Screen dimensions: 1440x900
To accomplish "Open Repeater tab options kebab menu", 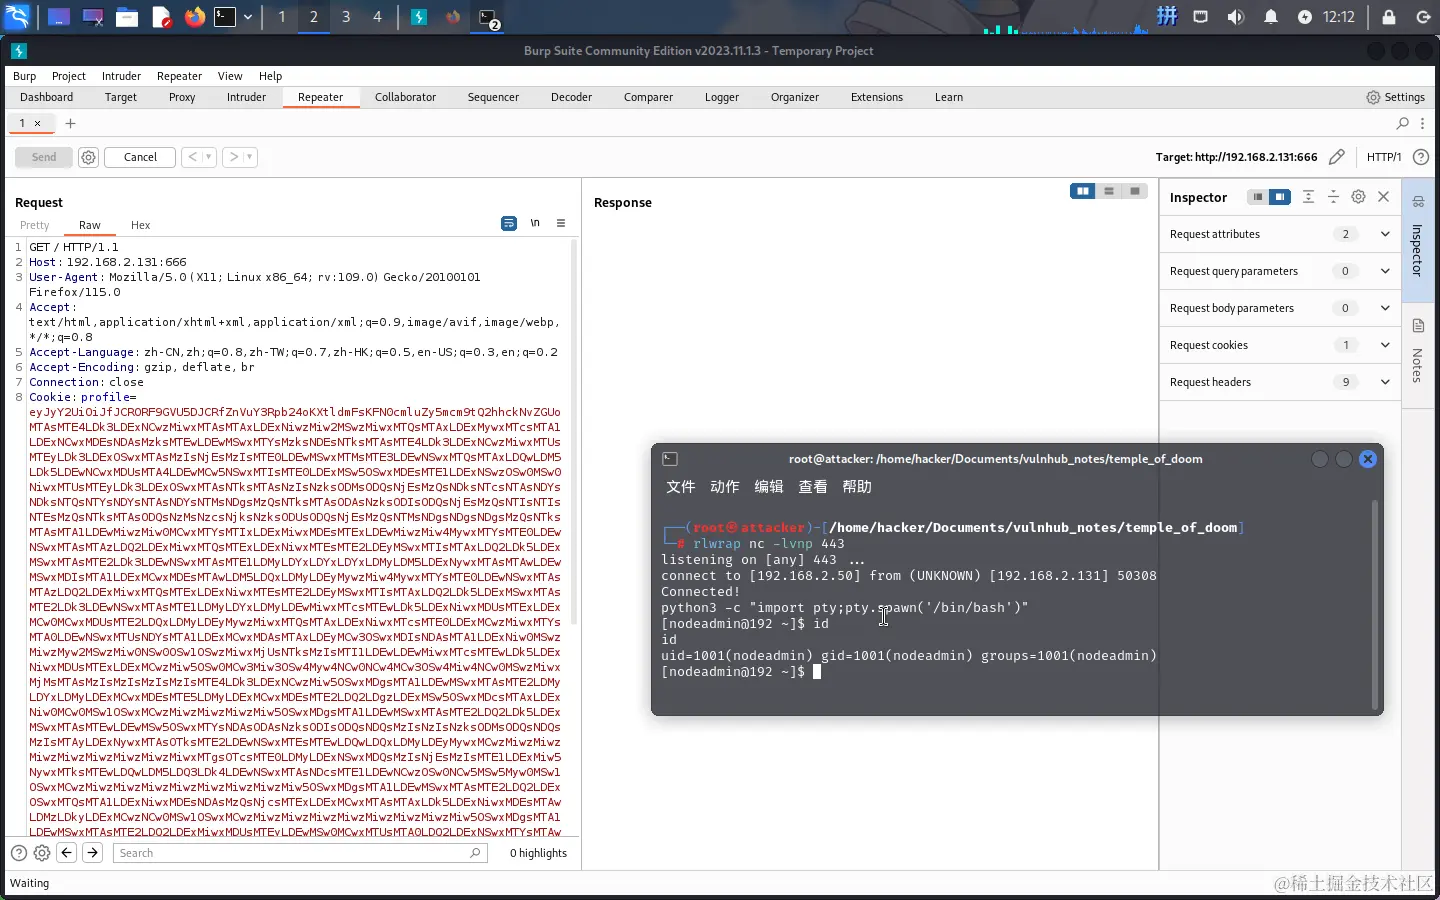I will click(1423, 123).
